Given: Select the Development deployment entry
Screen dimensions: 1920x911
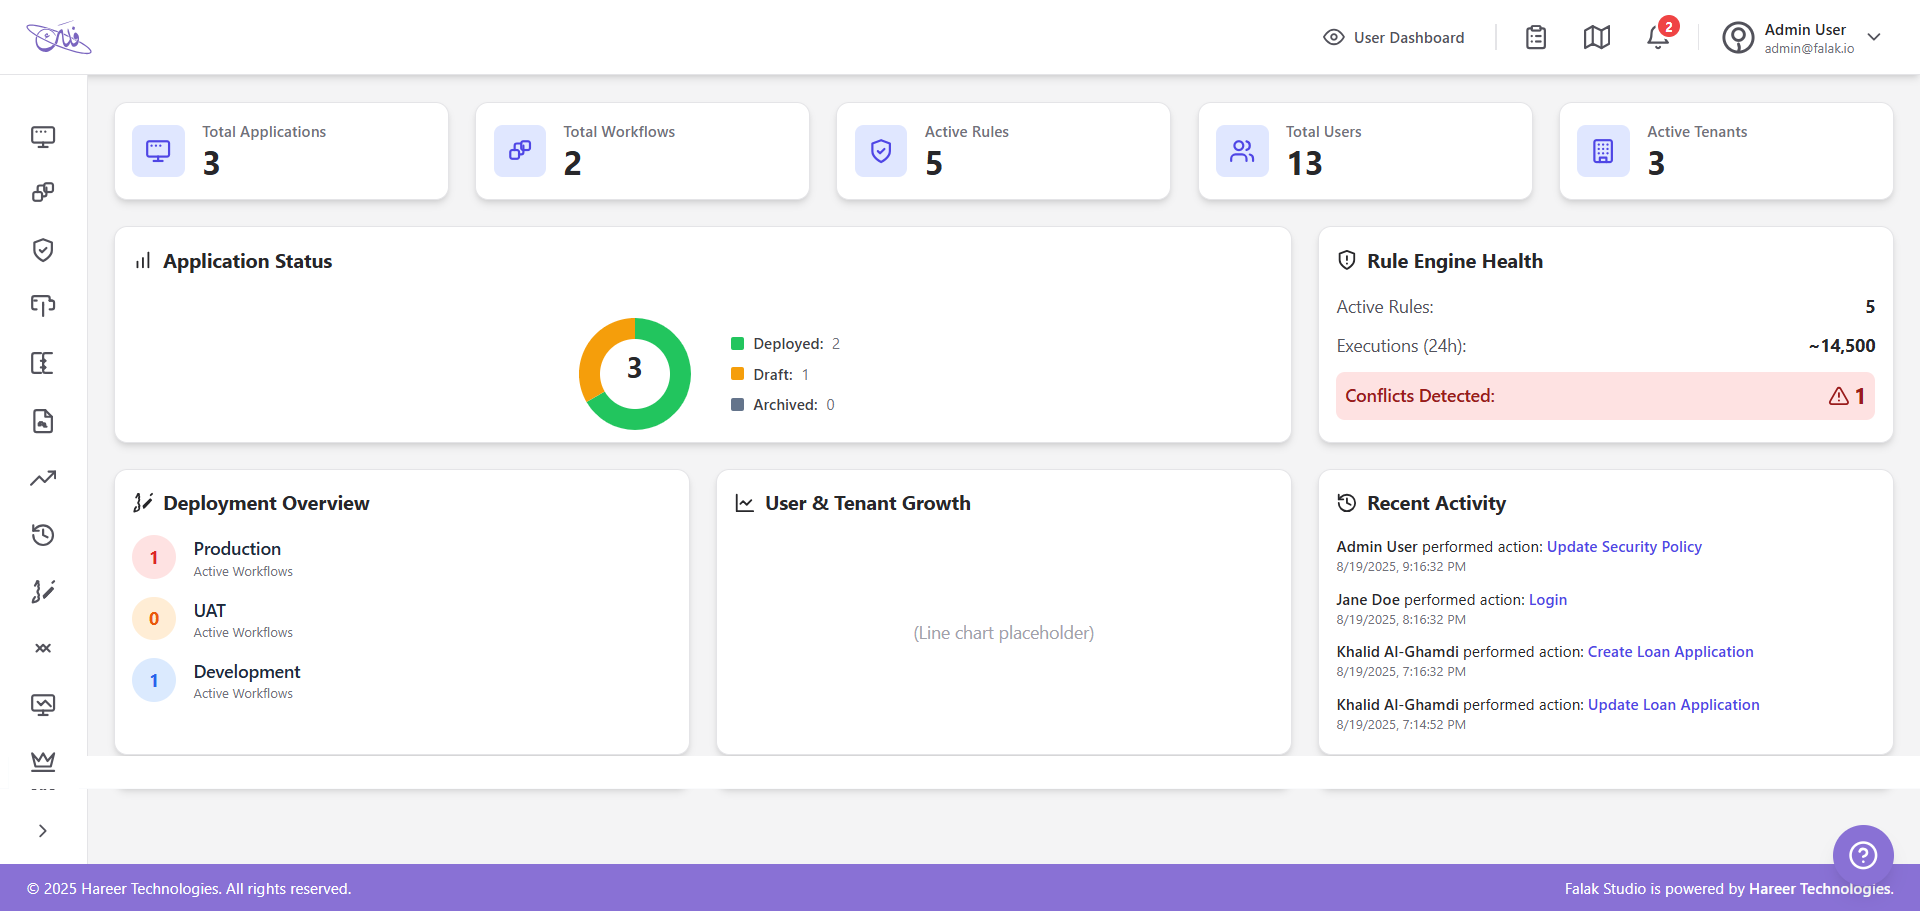Looking at the screenshot, I should 246,681.
